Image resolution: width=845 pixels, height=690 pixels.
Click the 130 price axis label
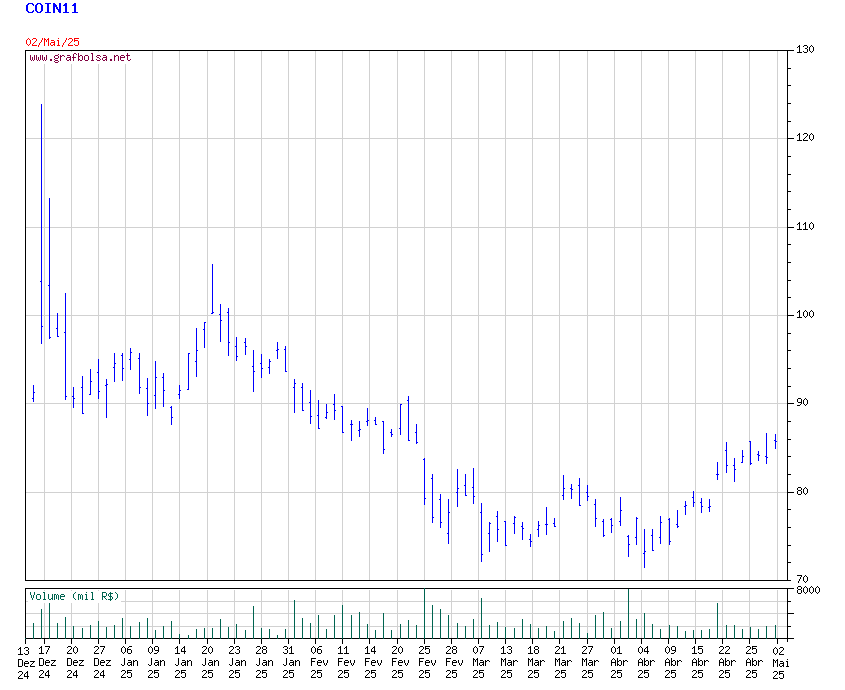[805, 50]
